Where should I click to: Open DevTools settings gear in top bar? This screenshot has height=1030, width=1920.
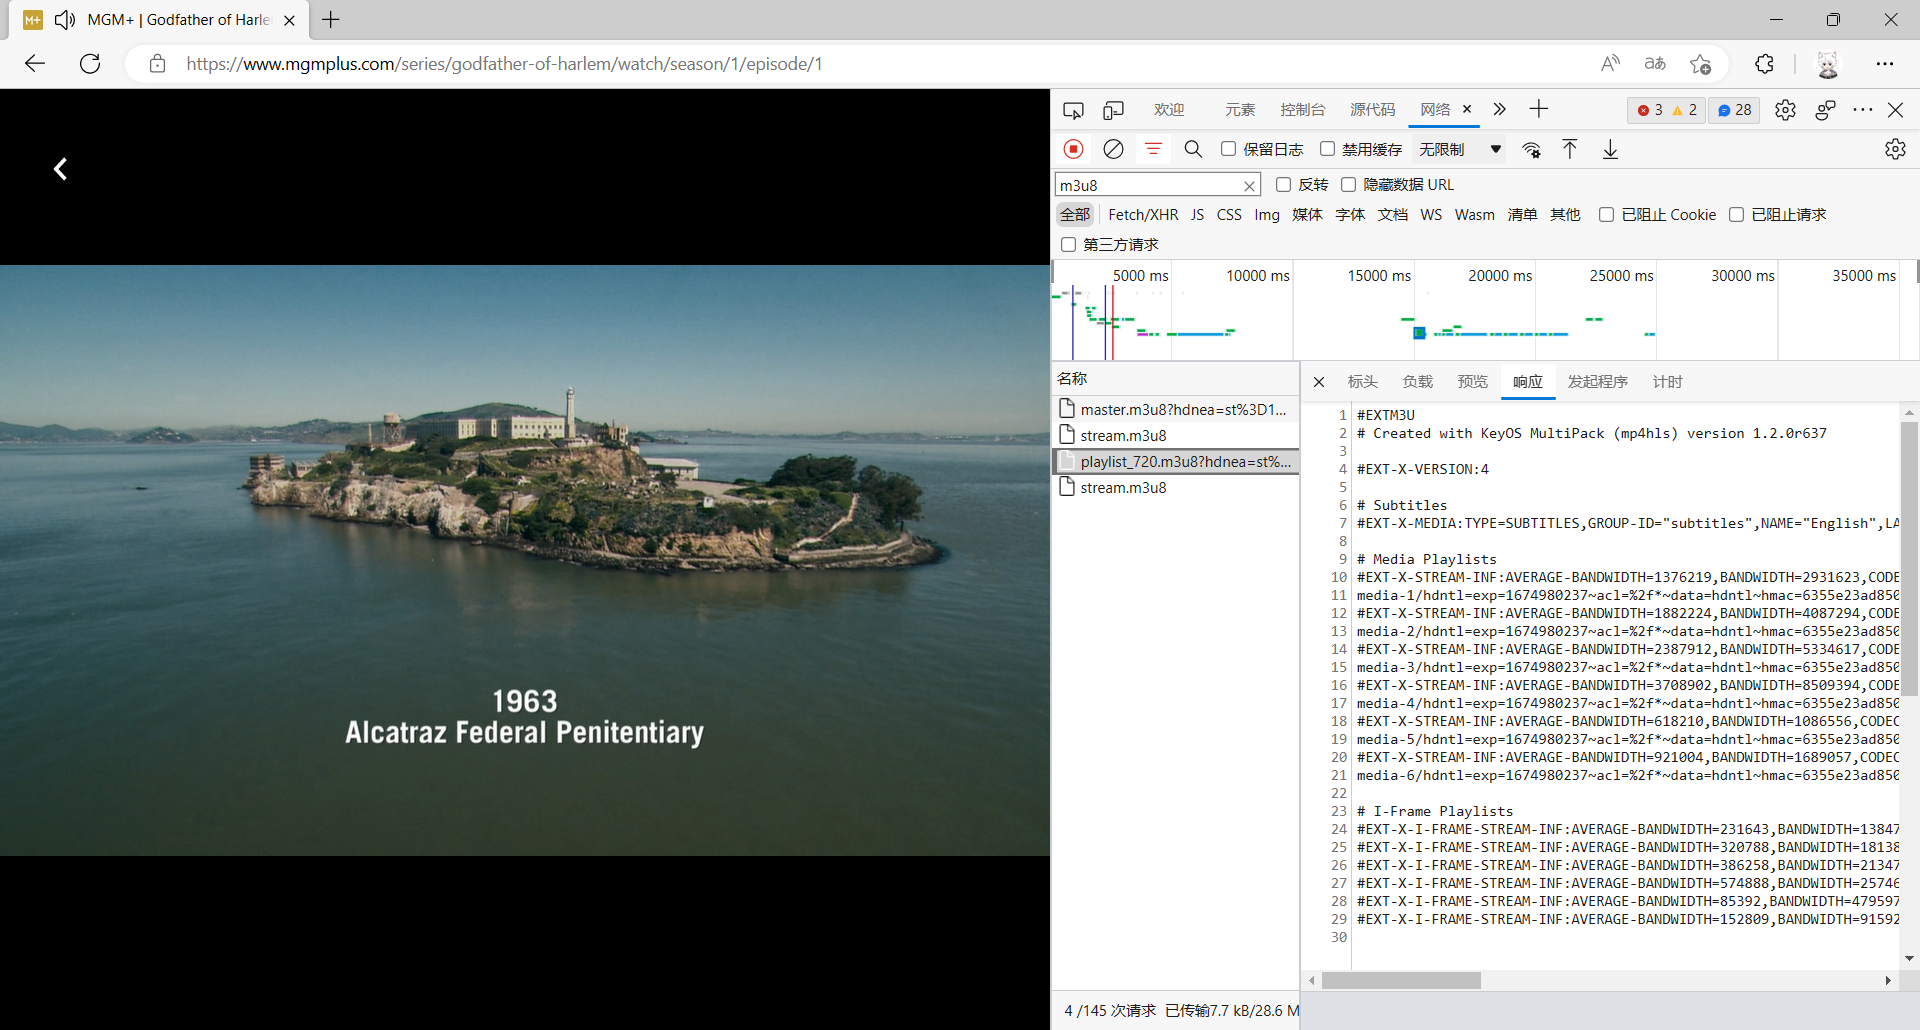1785,110
